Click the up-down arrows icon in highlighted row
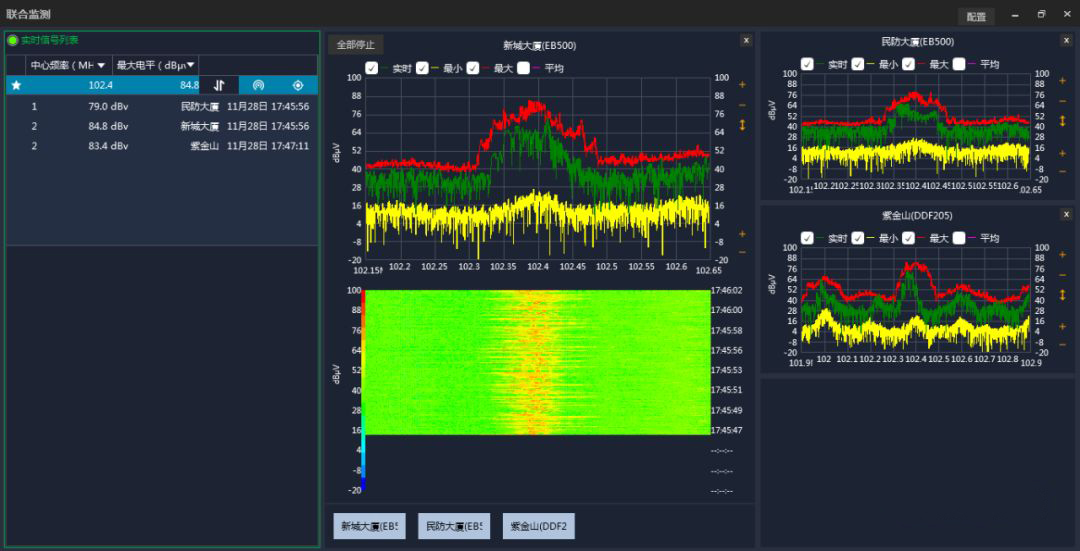Viewport: 1080px width, 551px height. click(x=219, y=86)
